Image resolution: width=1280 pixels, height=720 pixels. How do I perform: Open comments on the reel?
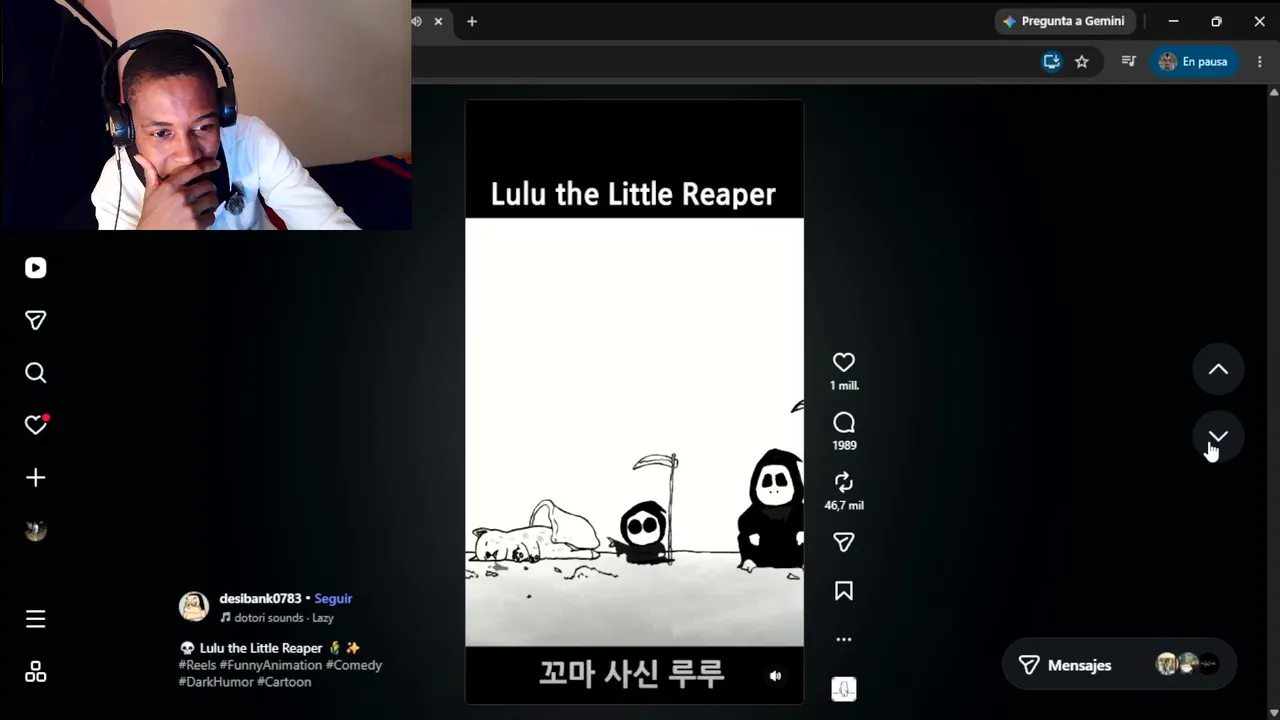(844, 423)
